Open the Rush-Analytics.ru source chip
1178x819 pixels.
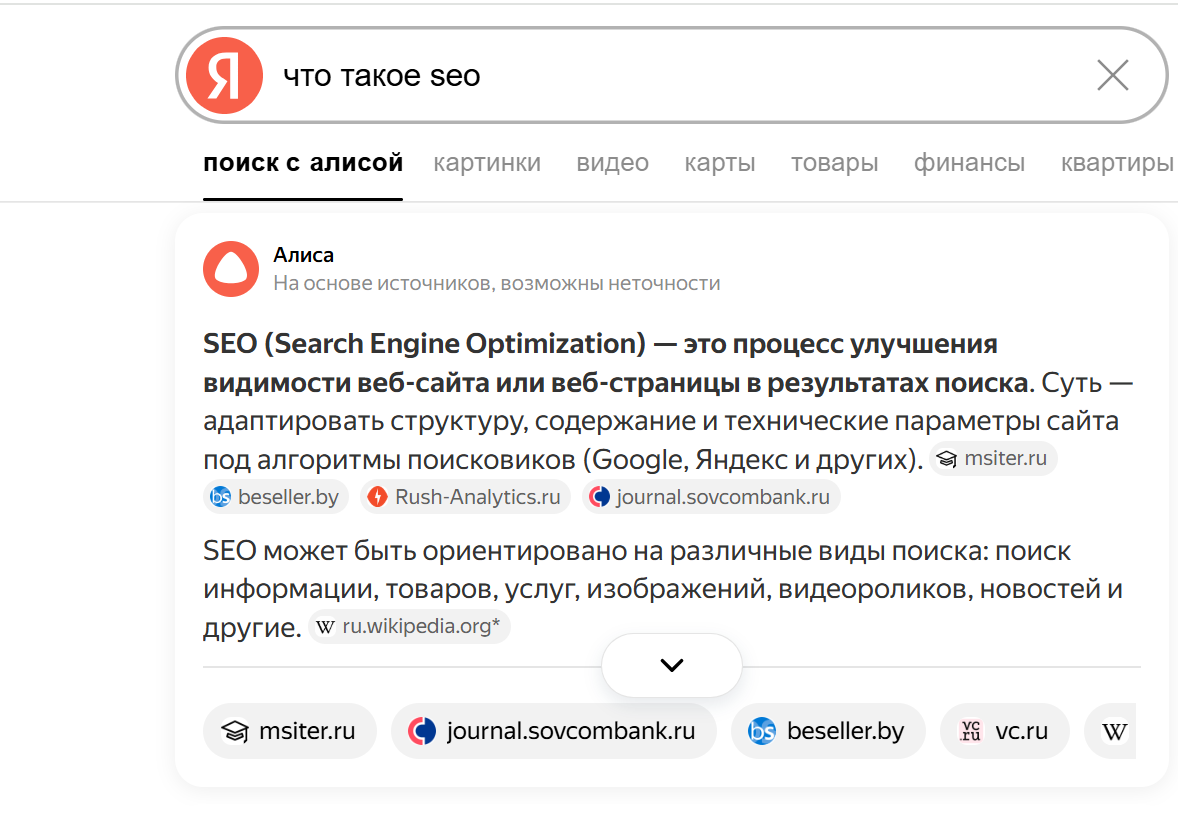[x=465, y=497]
